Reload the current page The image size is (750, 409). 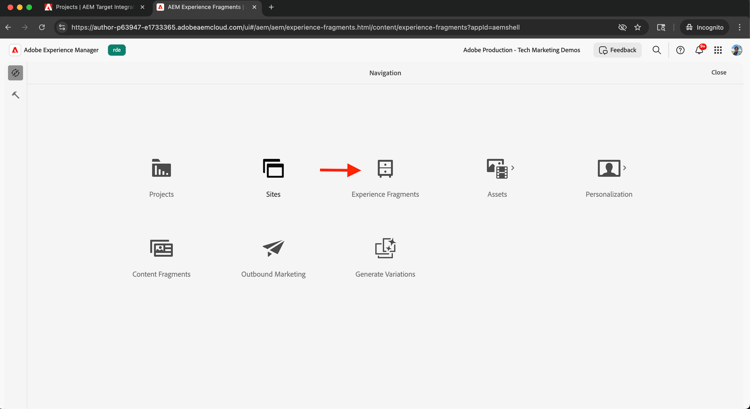pos(42,27)
